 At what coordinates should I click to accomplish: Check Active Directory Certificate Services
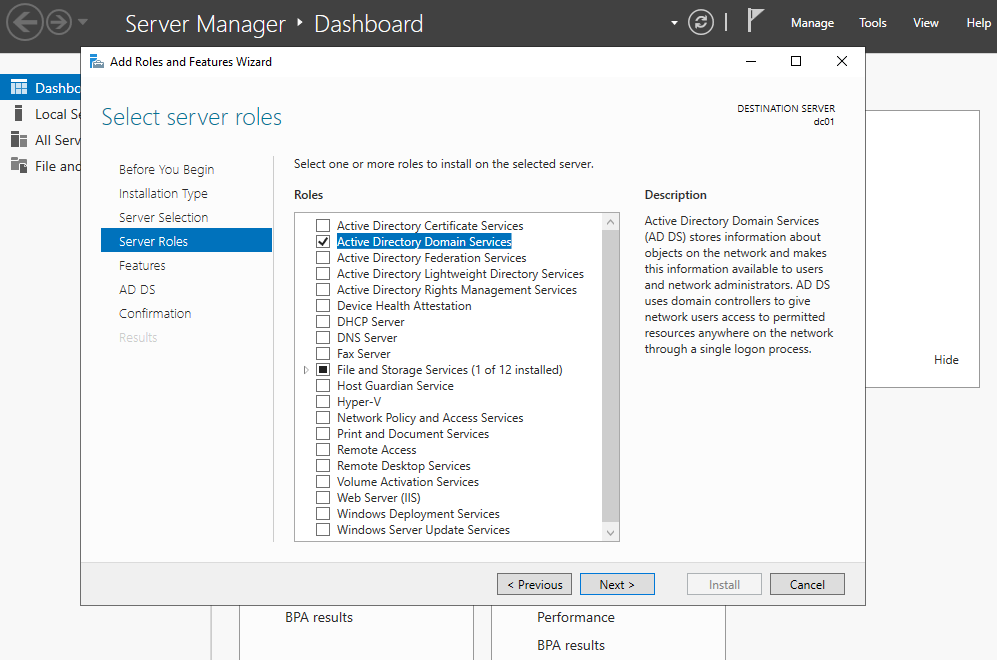pyautogui.click(x=323, y=226)
